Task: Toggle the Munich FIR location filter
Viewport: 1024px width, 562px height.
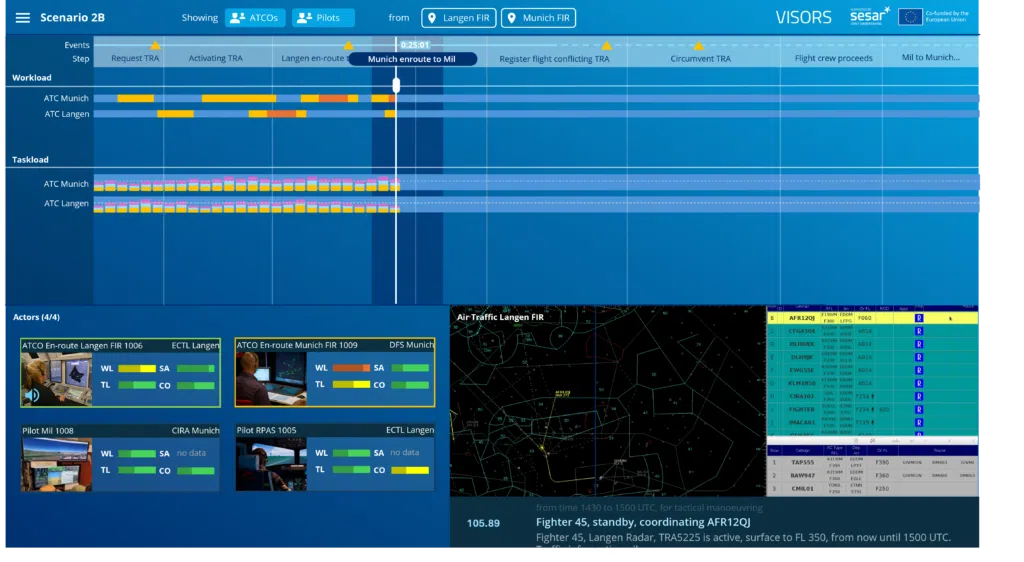Action: point(539,18)
